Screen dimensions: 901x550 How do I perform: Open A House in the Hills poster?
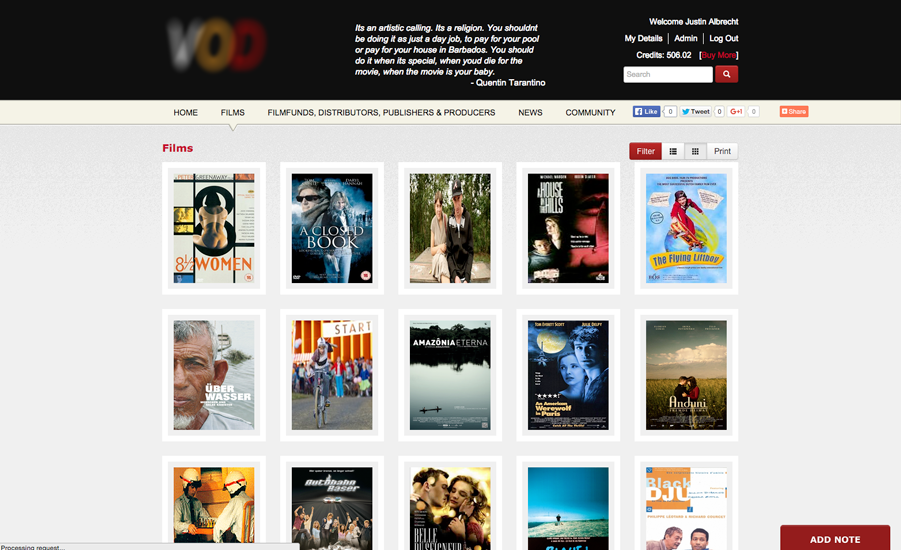pyautogui.click(x=568, y=228)
